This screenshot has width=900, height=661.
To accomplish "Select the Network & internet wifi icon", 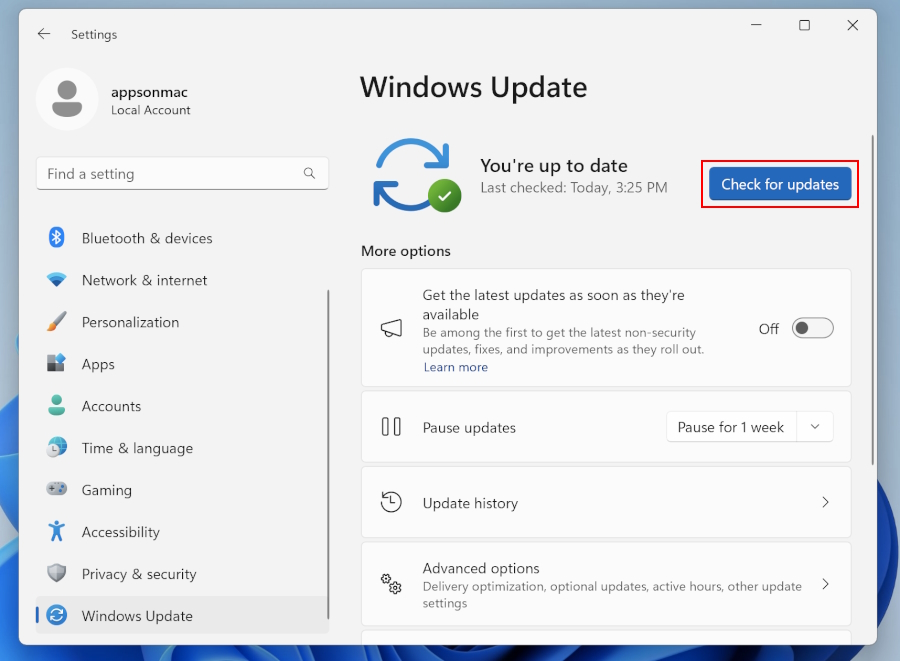I will click(57, 280).
